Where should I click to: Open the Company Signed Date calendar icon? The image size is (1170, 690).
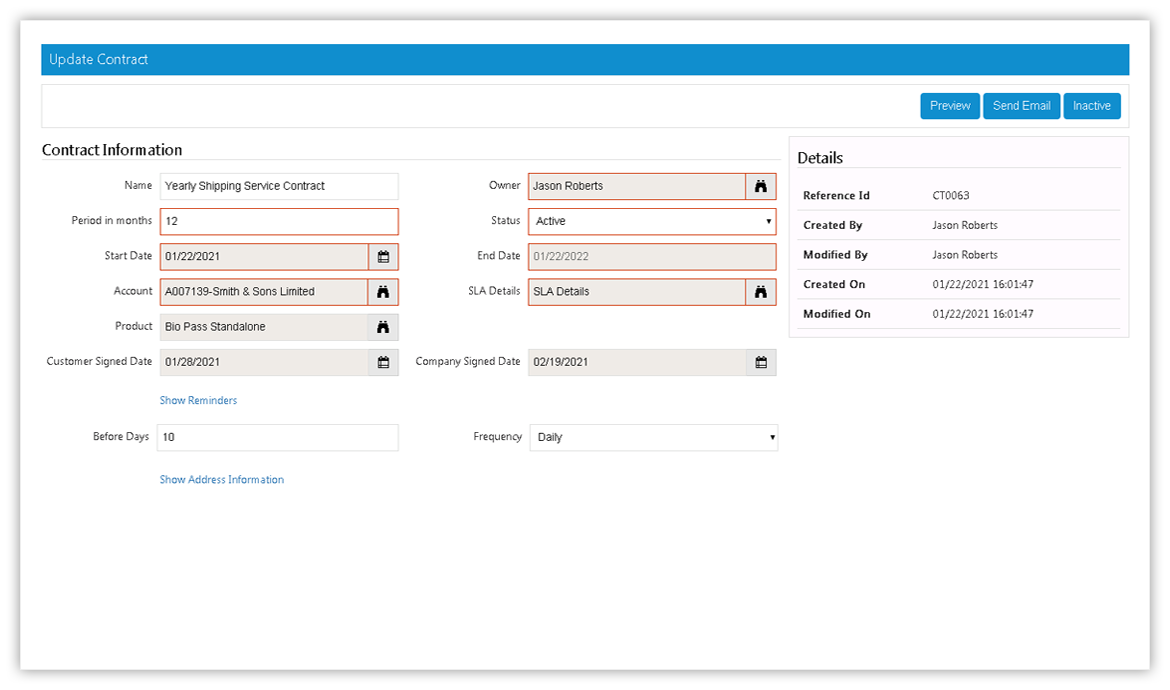[760, 362]
